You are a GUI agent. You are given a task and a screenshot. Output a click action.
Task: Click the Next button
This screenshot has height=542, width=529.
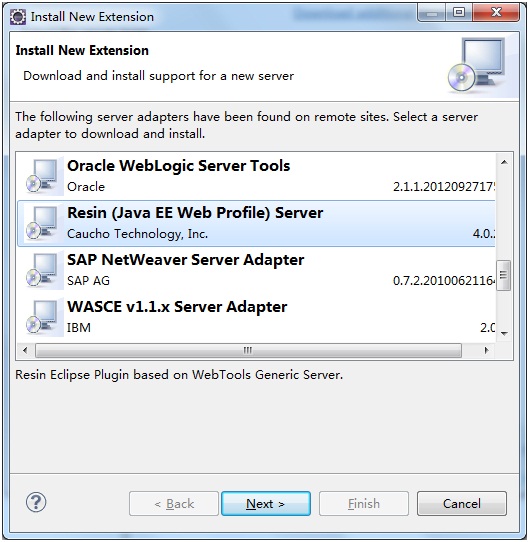pyautogui.click(x=266, y=504)
